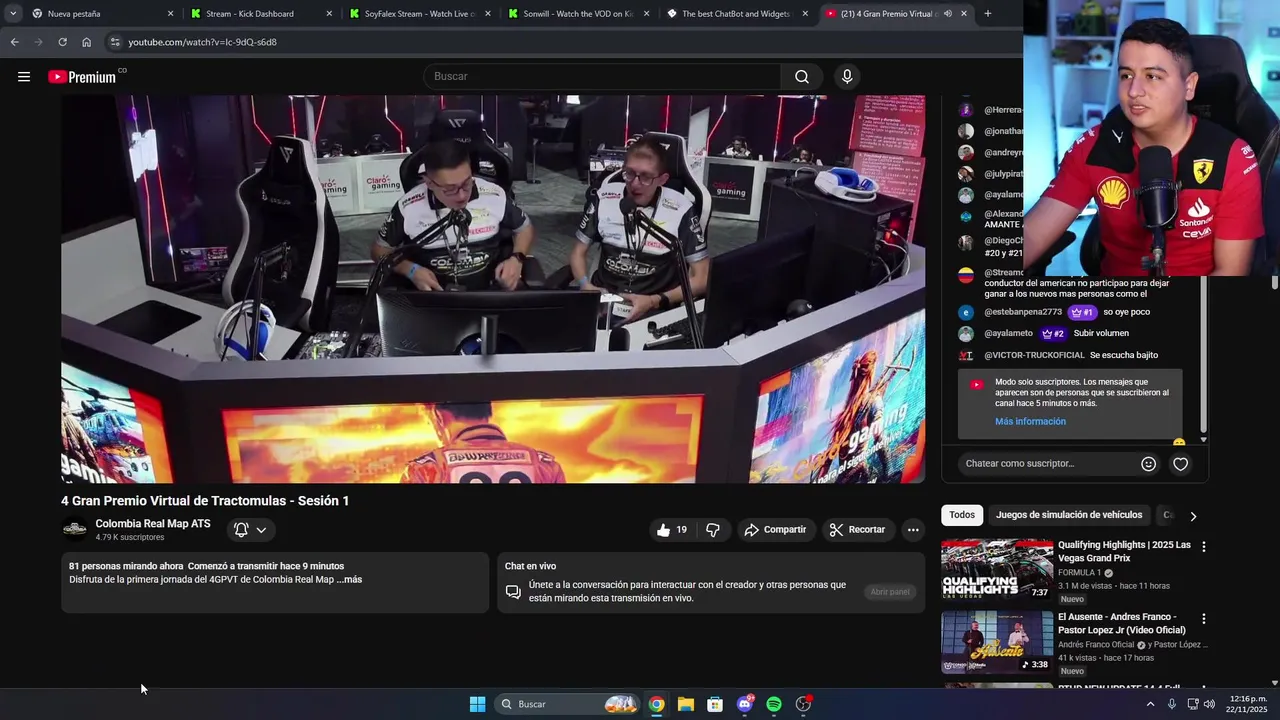This screenshot has width=1280, height=720.
Task: Open options for El Ausente video
Action: coord(1204,619)
